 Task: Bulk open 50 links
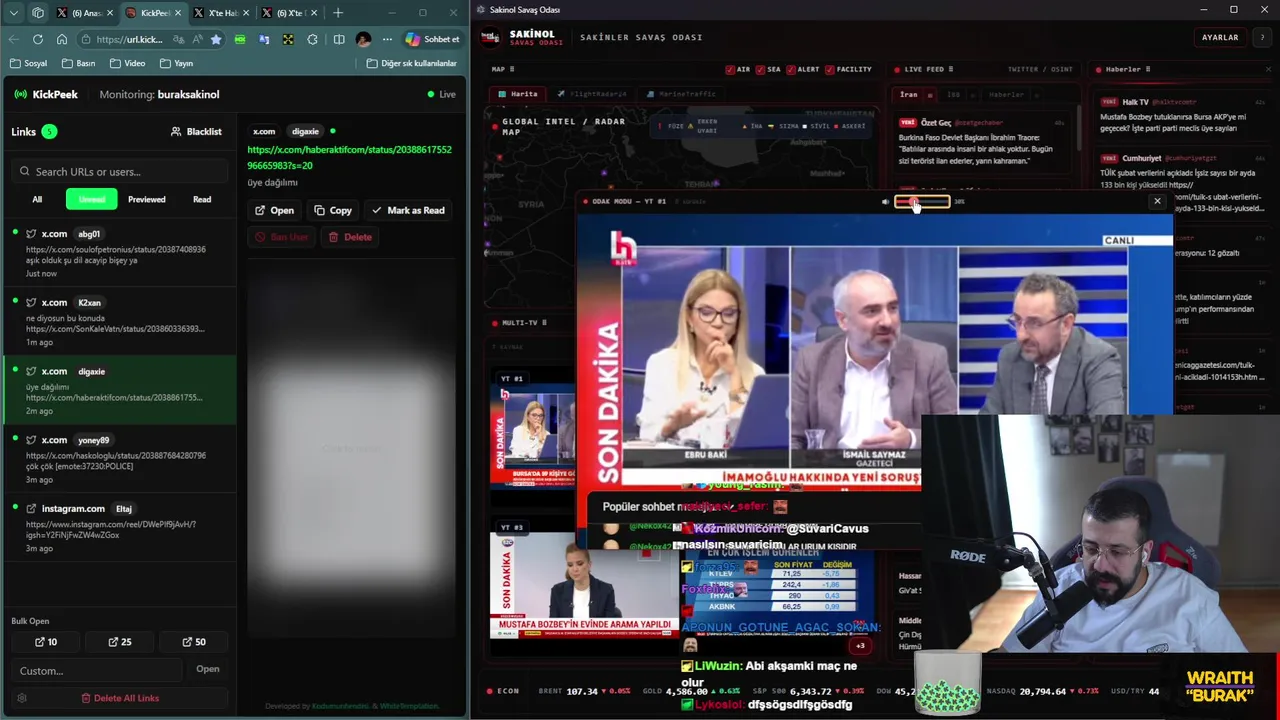[x=194, y=642]
